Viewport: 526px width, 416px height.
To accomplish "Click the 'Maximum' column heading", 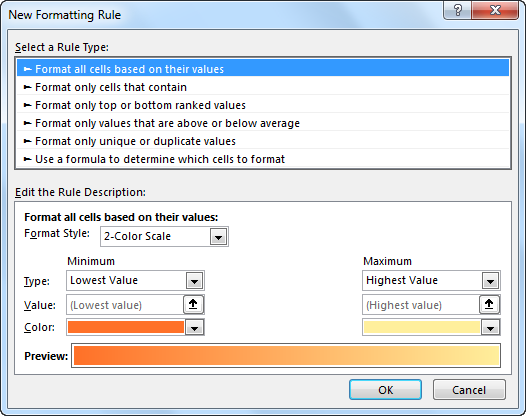I will click(x=387, y=261).
